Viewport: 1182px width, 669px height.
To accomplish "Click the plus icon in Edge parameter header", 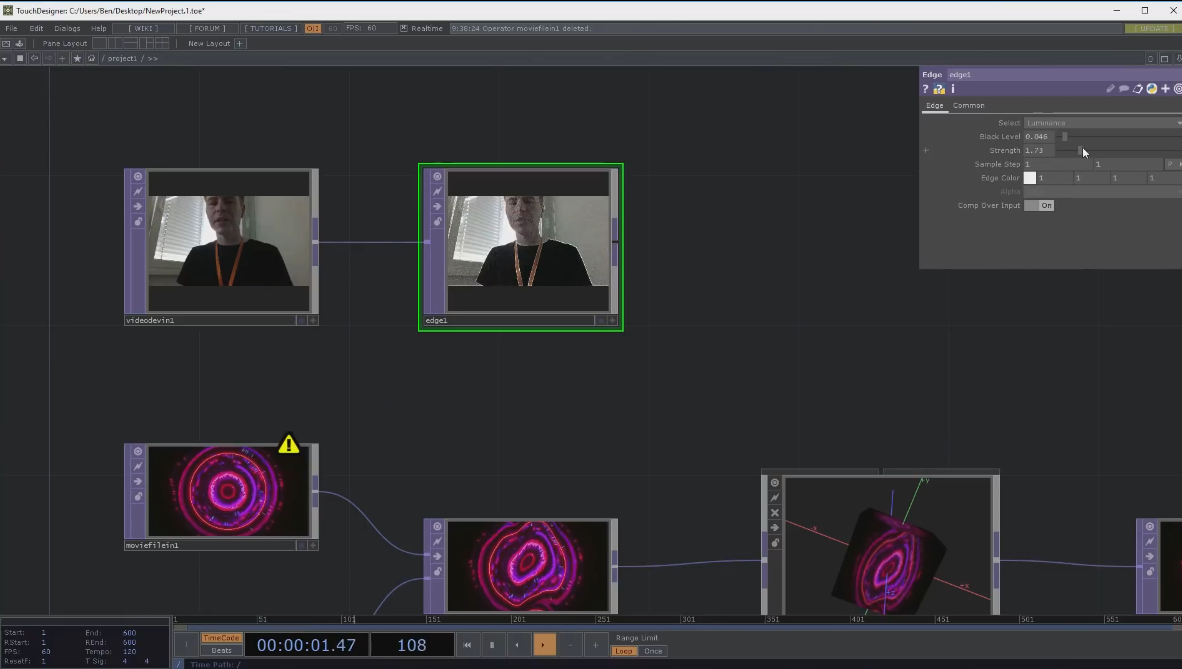I will [1165, 89].
